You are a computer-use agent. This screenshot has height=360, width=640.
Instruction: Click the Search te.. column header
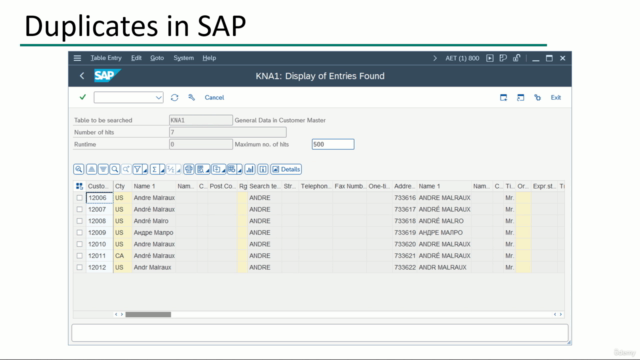[264, 186]
